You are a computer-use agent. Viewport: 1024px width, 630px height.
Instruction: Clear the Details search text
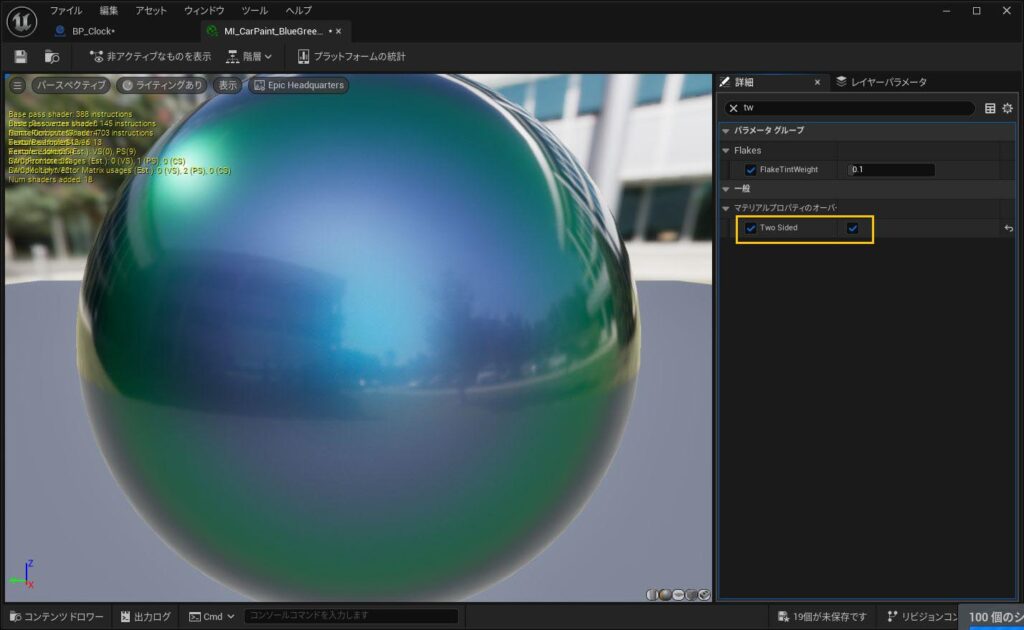click(x=733, y=108)
